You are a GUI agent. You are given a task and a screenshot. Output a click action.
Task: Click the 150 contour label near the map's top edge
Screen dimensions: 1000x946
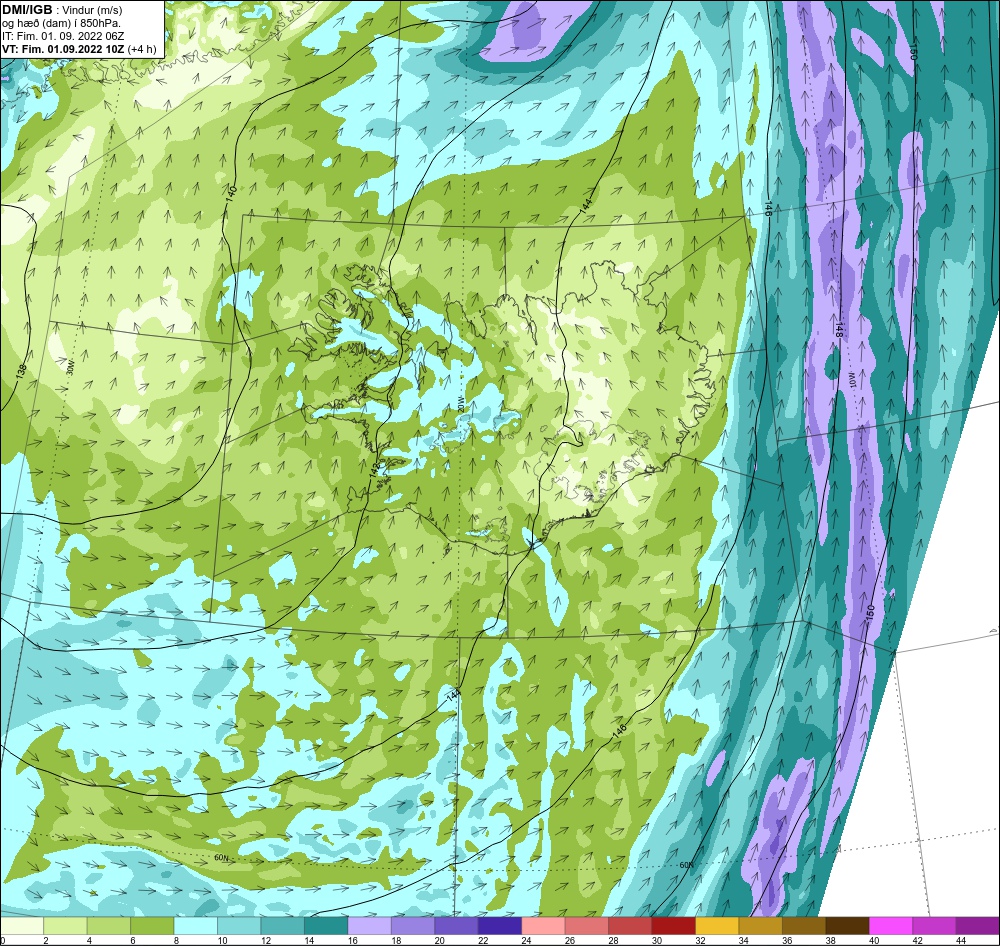coord(913,54)
